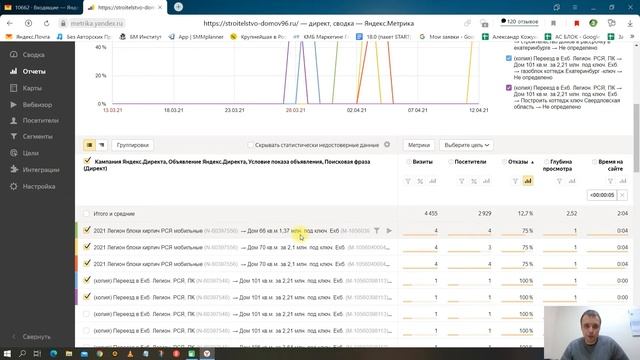Toggle Итого и средние row checkbox
The height and width of the screenshot is (360, 640).
click(86, 213)
